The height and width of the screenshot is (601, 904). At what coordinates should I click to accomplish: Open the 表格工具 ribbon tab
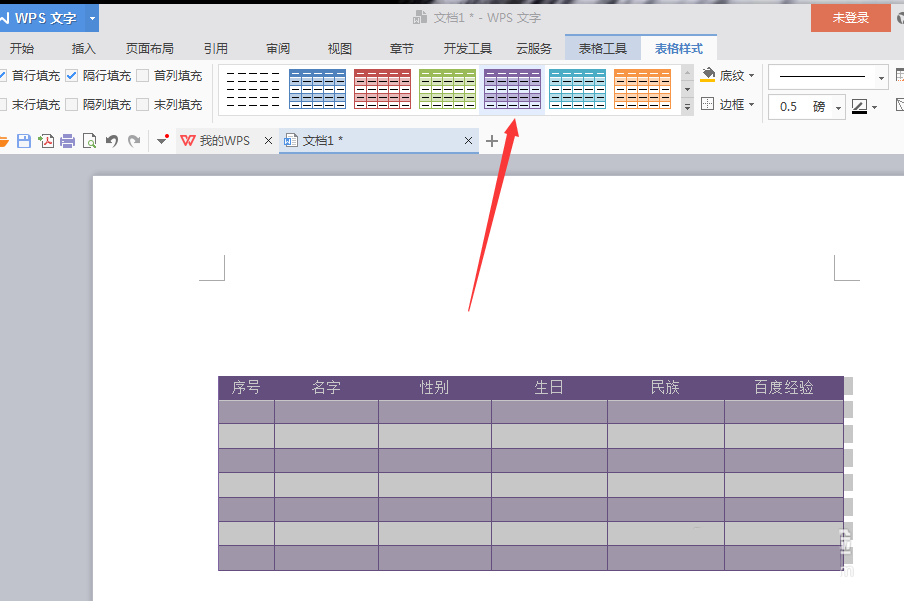601,46
